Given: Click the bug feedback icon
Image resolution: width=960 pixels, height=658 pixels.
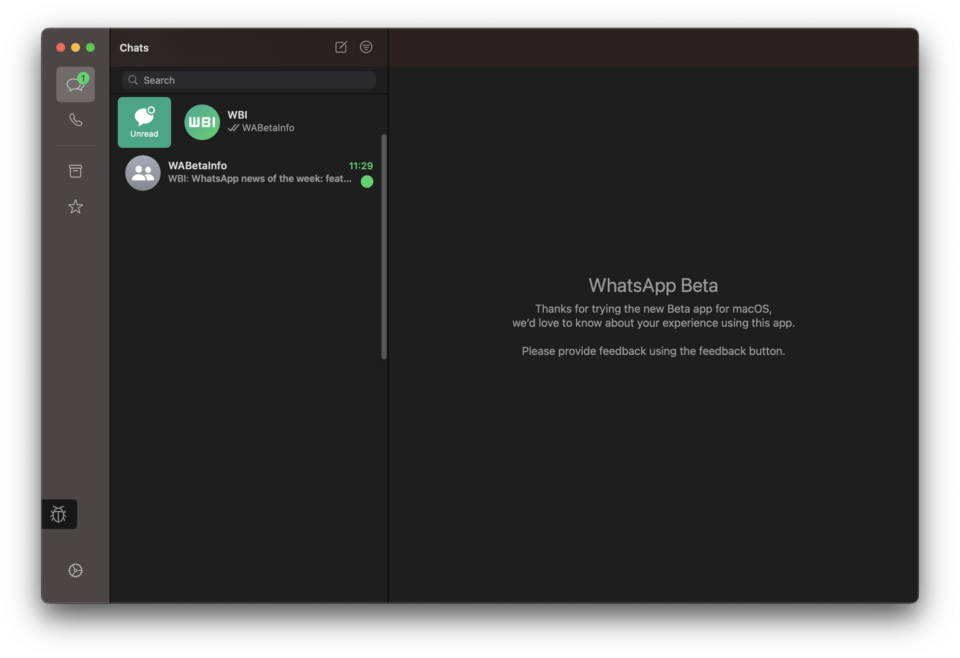Looking at the screenshot, I should (x=59, y=514).
